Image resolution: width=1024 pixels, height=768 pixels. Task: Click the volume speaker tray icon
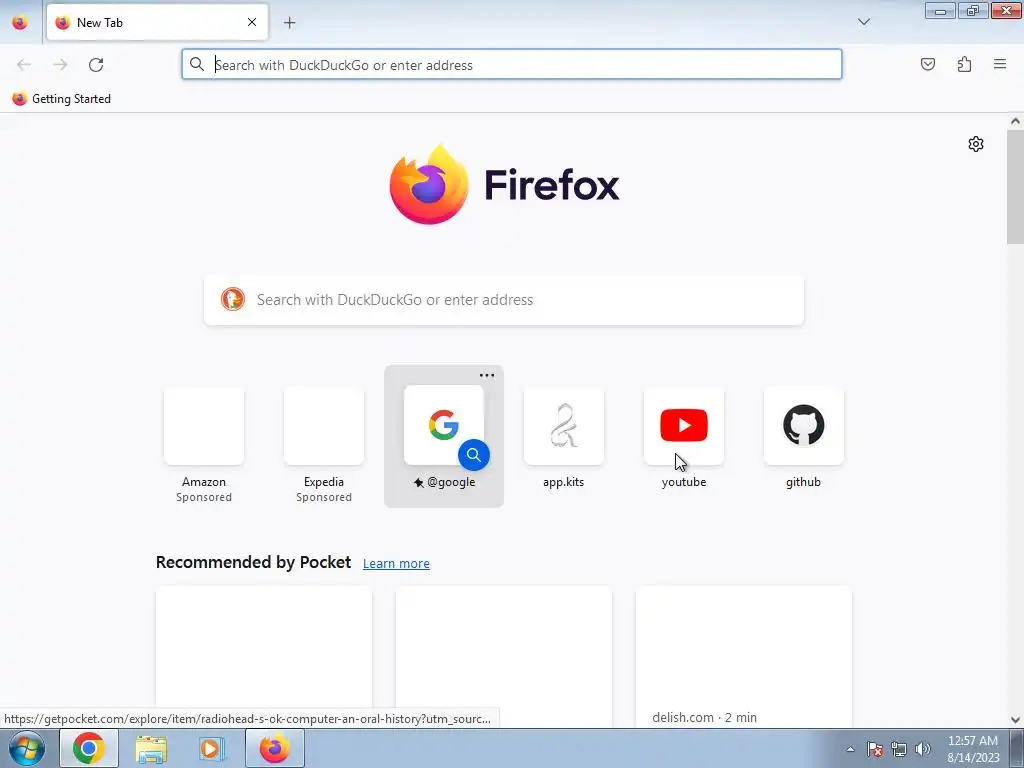[x=922, y=749]
